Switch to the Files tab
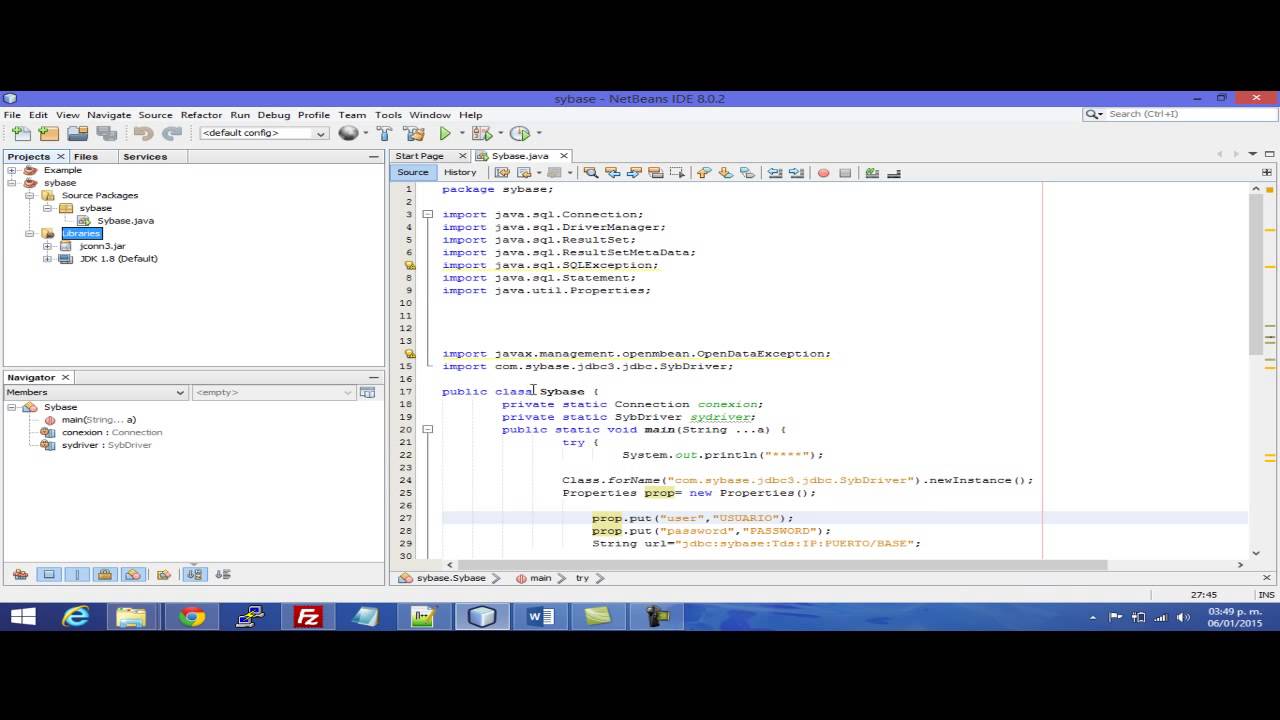 pos(86,156)
